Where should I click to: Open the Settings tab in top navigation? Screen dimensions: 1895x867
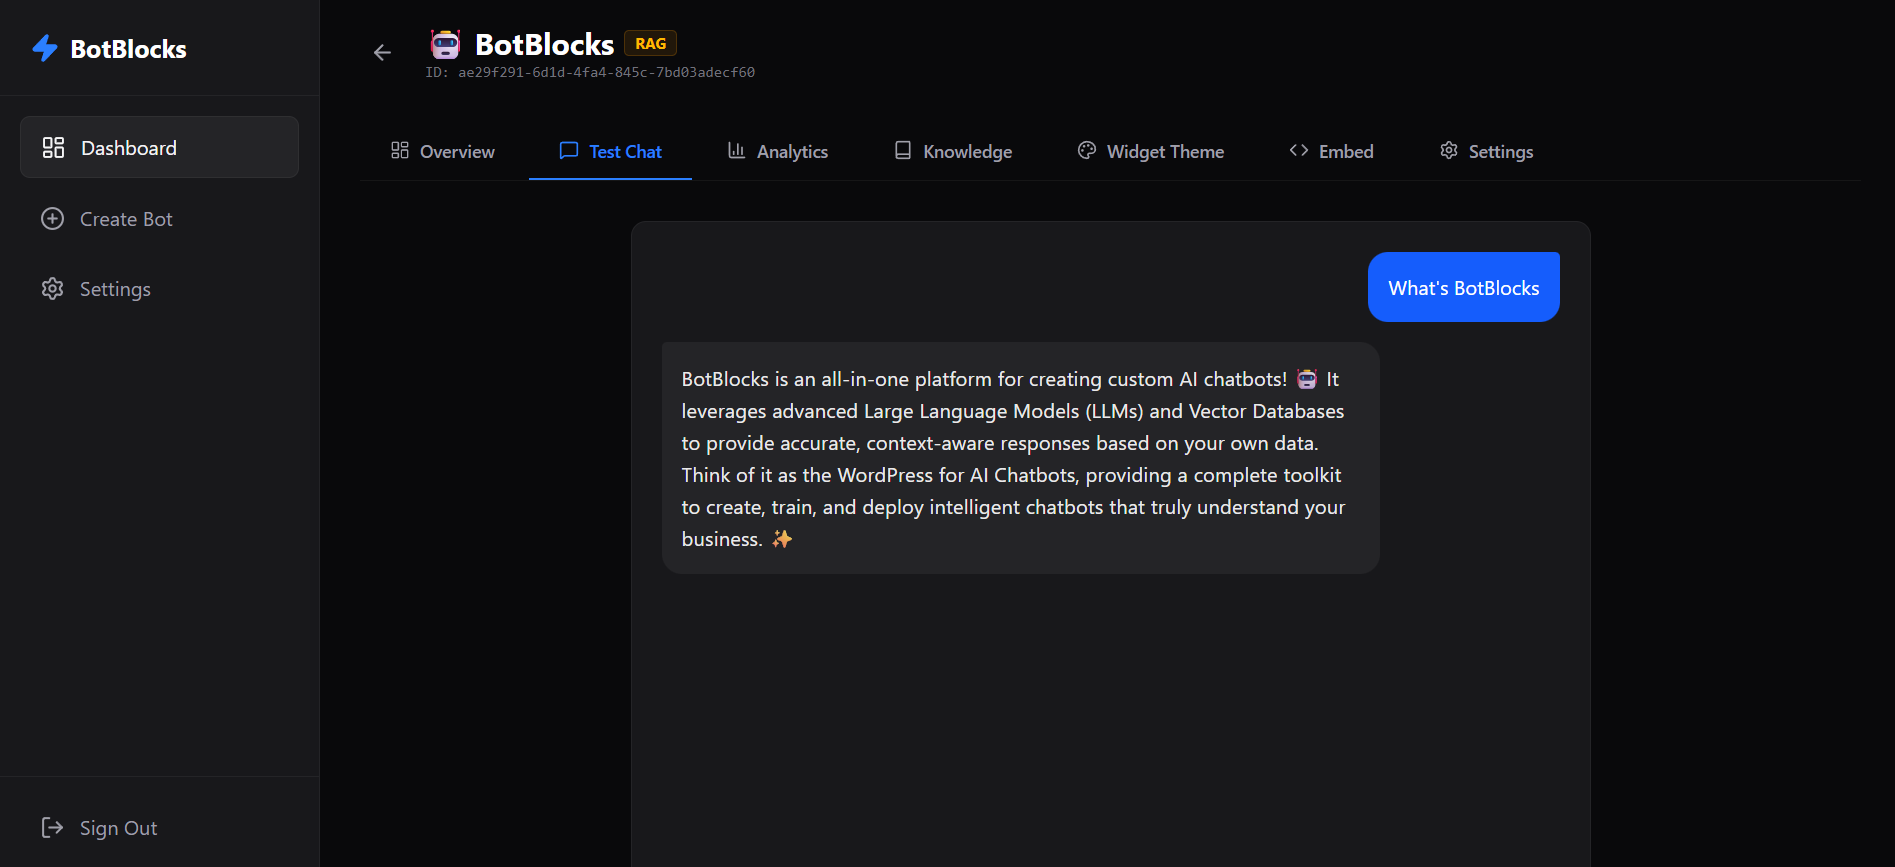1487,151
